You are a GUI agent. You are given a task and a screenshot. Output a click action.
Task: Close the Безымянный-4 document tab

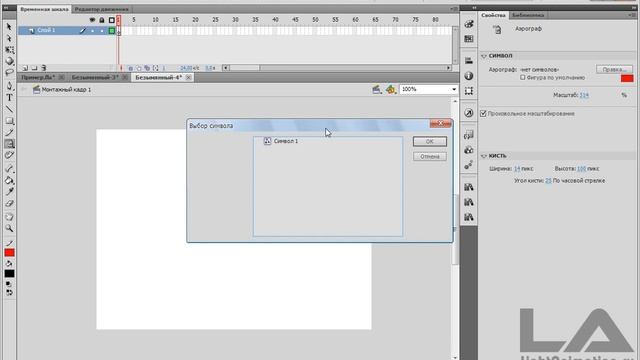coord(188,77)
